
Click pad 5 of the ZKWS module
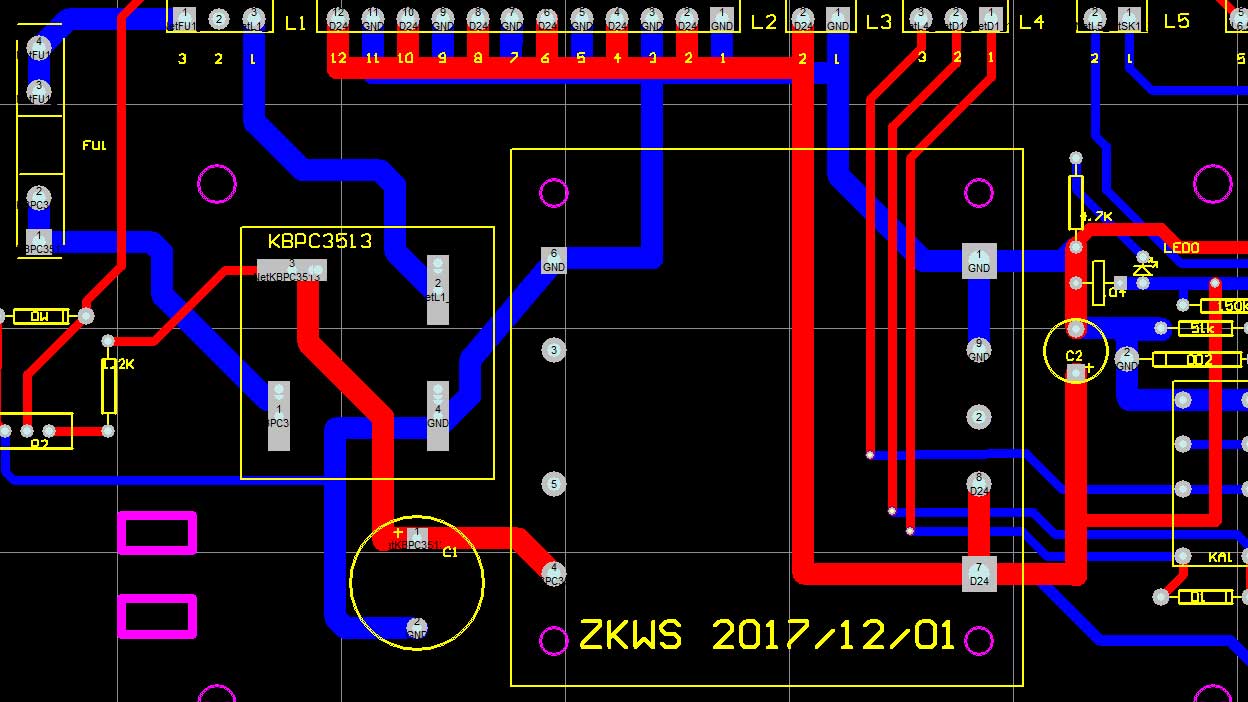(x=553, y=484)
